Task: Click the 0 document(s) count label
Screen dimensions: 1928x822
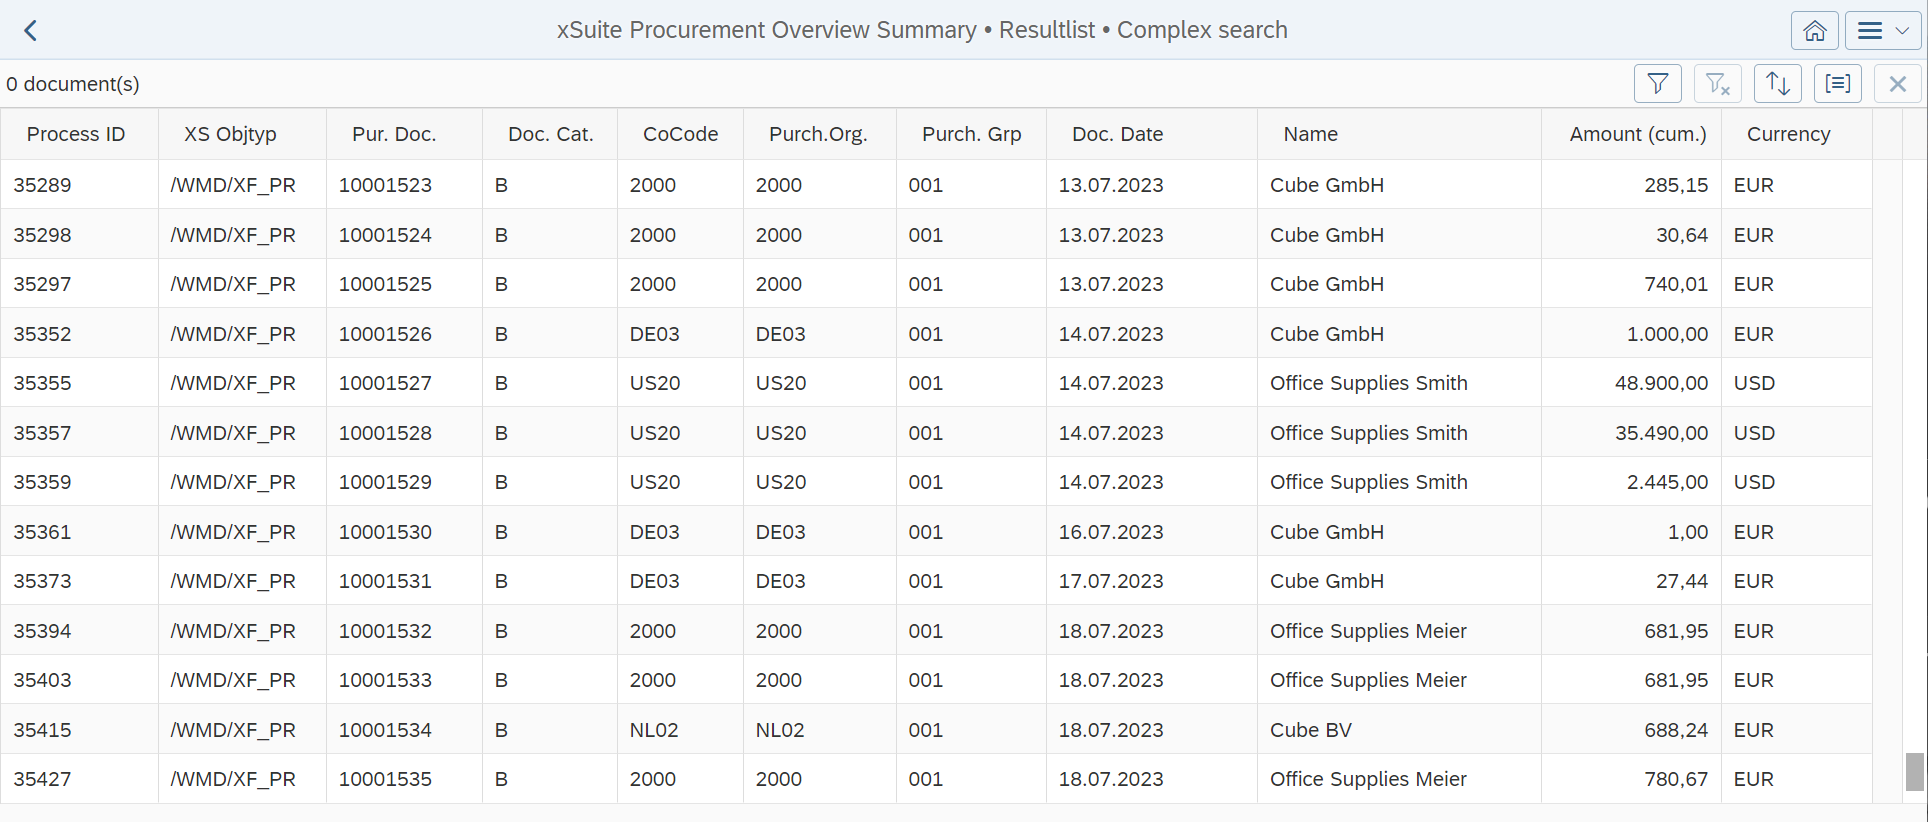Action: click(x=73, y=84)
